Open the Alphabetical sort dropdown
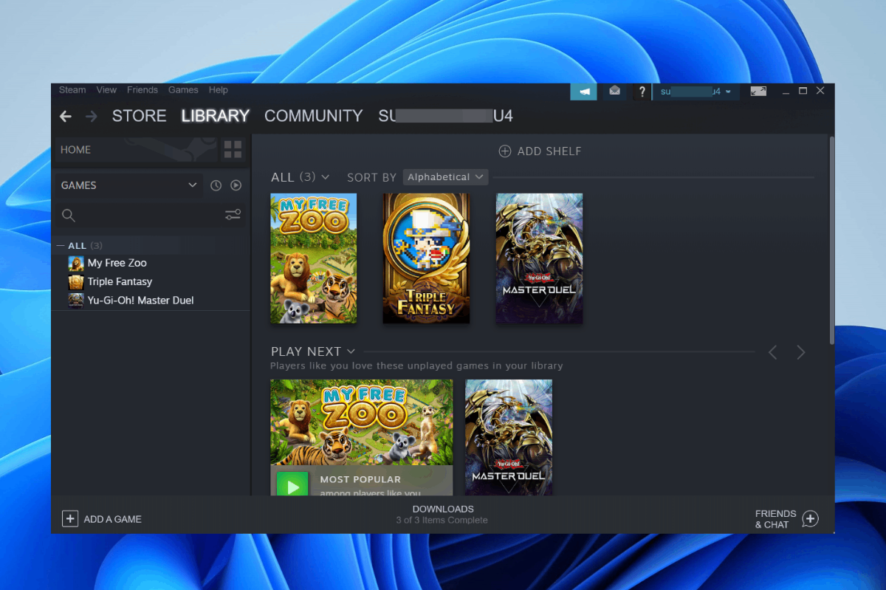The image size is (886, 590). pyautogui.click(x=444, y=177)
